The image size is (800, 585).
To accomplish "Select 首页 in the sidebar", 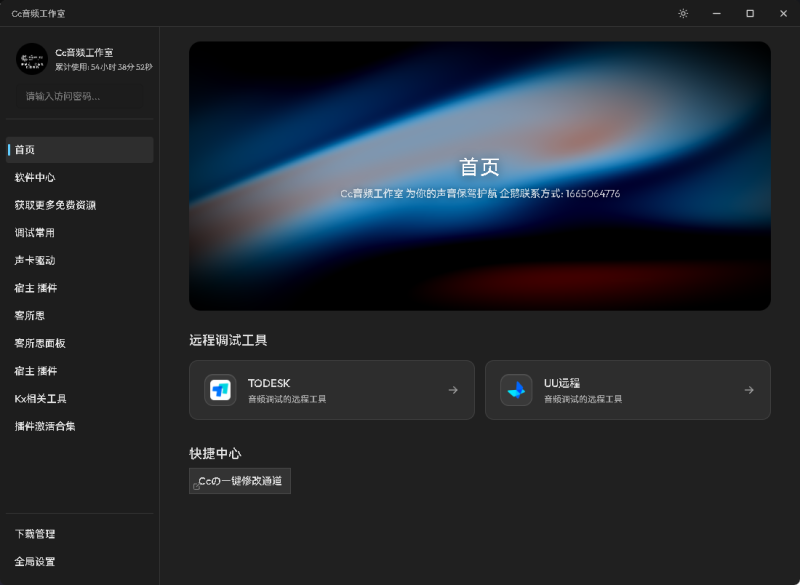I will [x=80, y=150].
